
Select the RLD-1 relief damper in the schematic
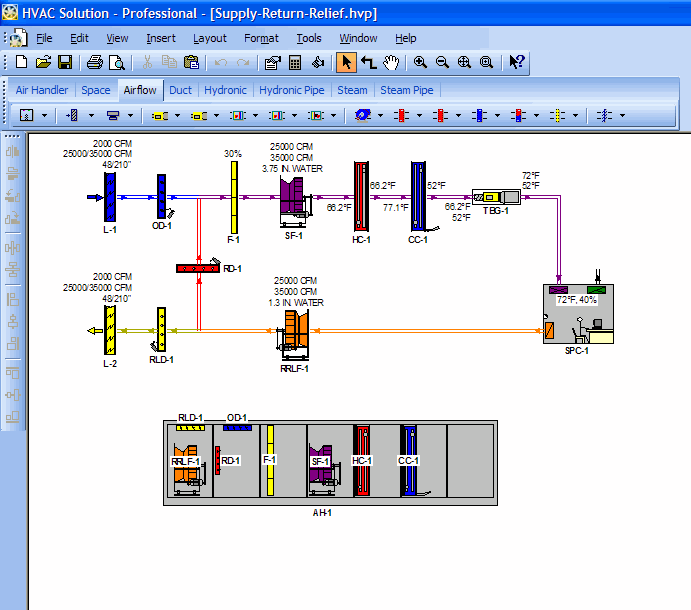pyautogui.click(x=161, y=330)
